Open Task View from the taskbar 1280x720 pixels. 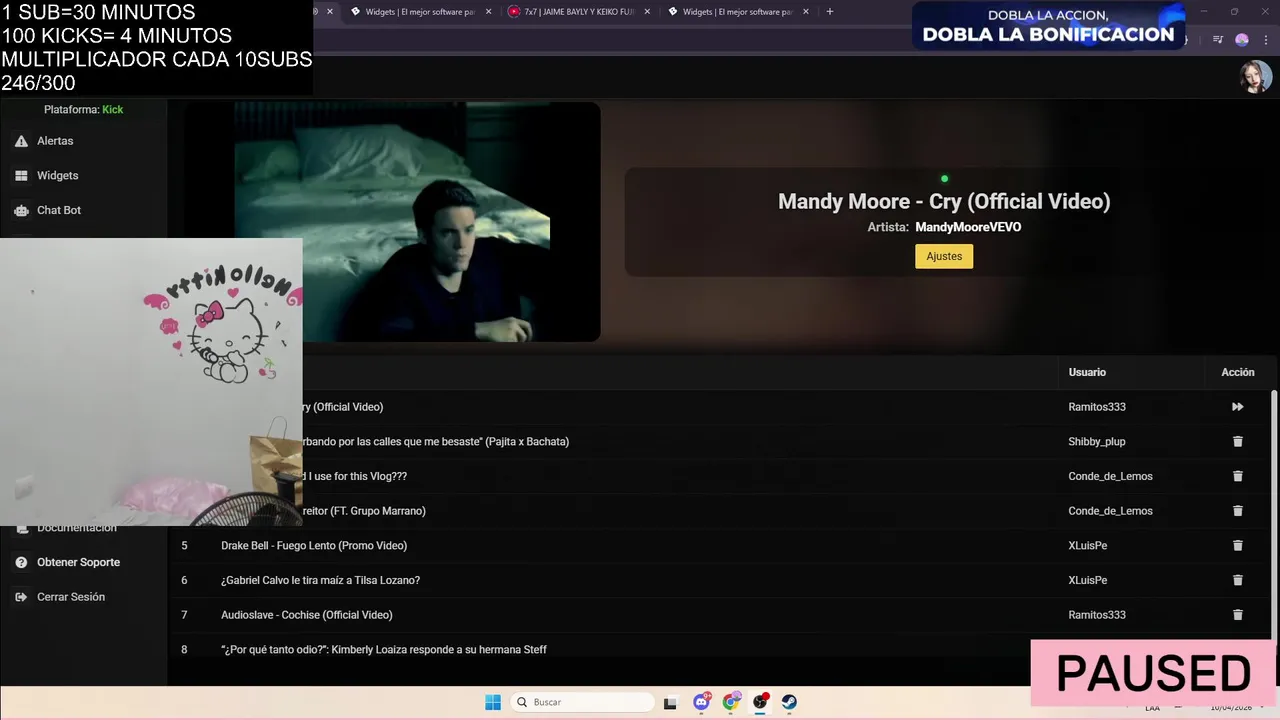click(x=671, y=702)
